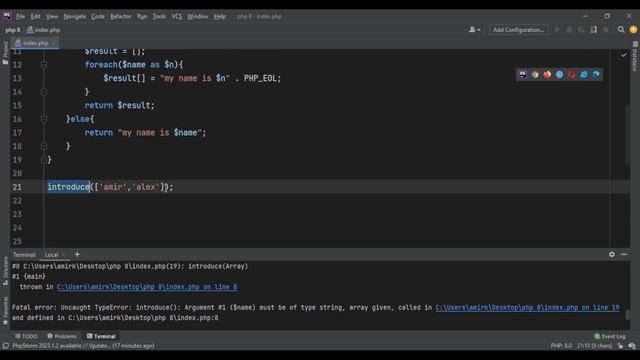Open terminal settings gear icon
The image size is (640, 360).
click(x=612, y=254)
